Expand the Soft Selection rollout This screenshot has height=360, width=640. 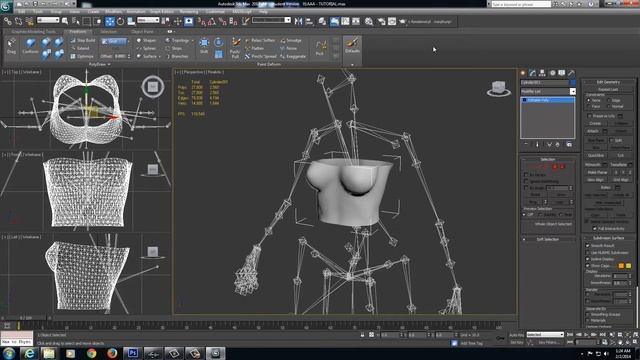(548, 239)
